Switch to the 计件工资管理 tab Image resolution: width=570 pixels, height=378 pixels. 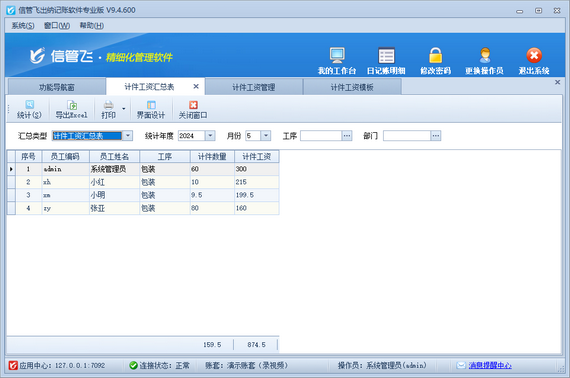254,87
